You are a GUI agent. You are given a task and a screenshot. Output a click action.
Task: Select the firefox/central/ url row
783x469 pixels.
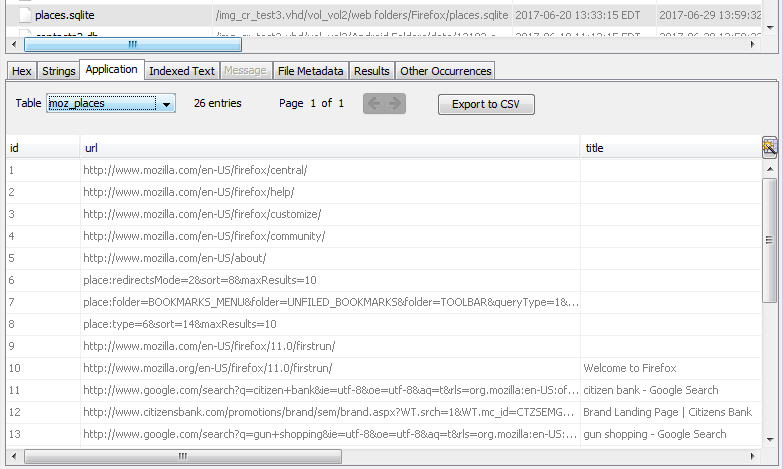coord(330,170)
